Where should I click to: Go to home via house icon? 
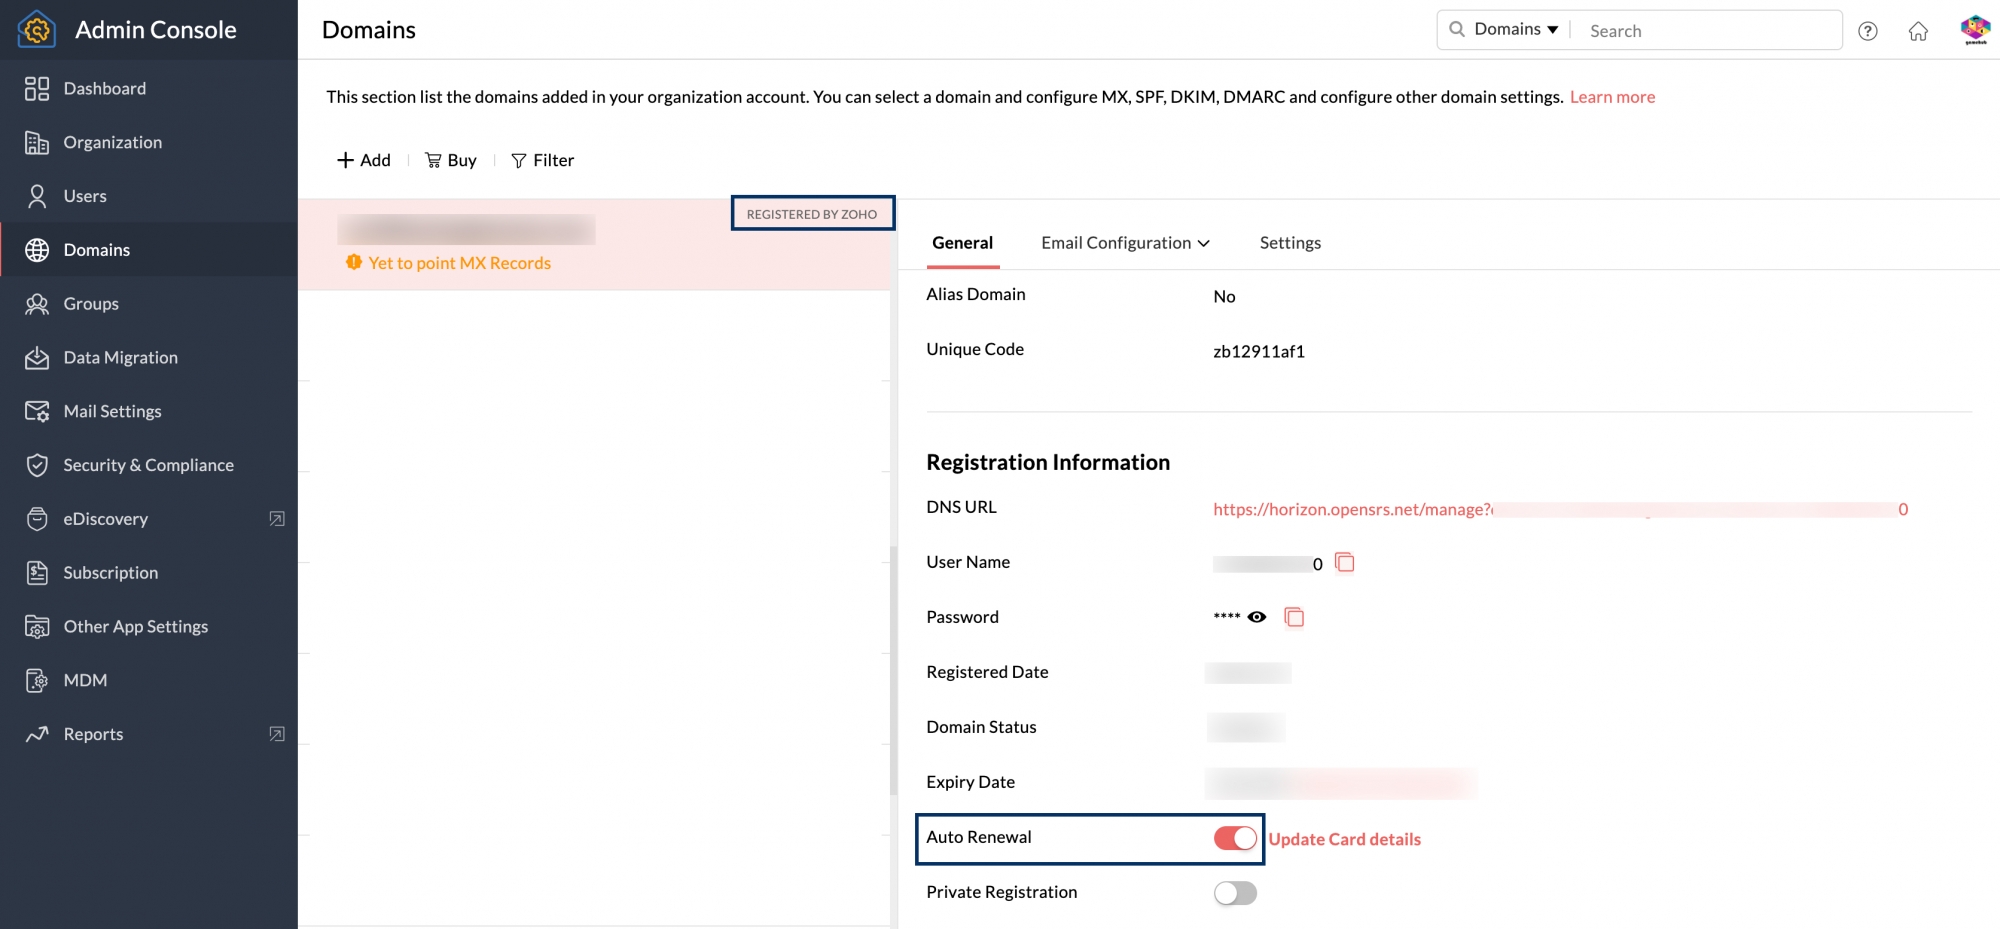1917,31
